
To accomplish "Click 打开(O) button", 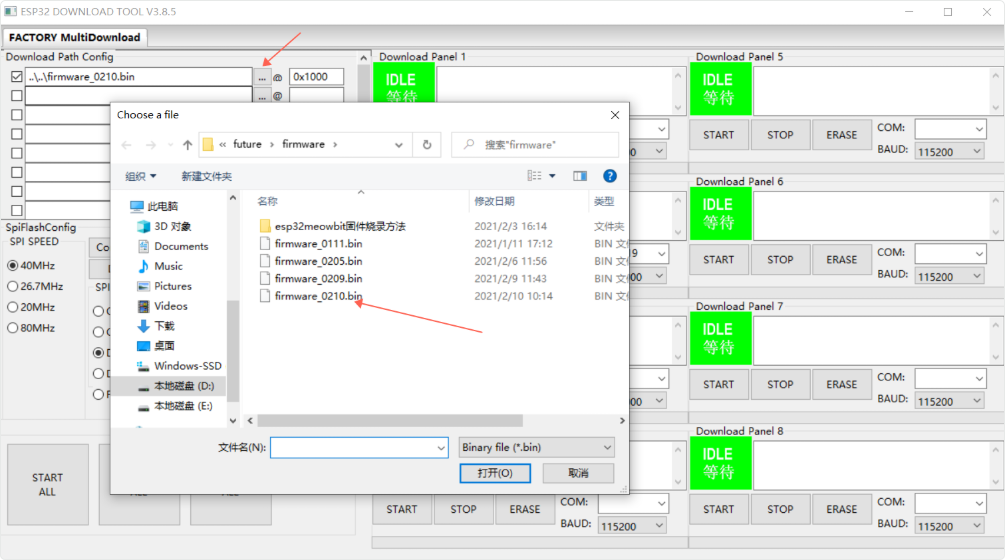I will pos(495,473).
